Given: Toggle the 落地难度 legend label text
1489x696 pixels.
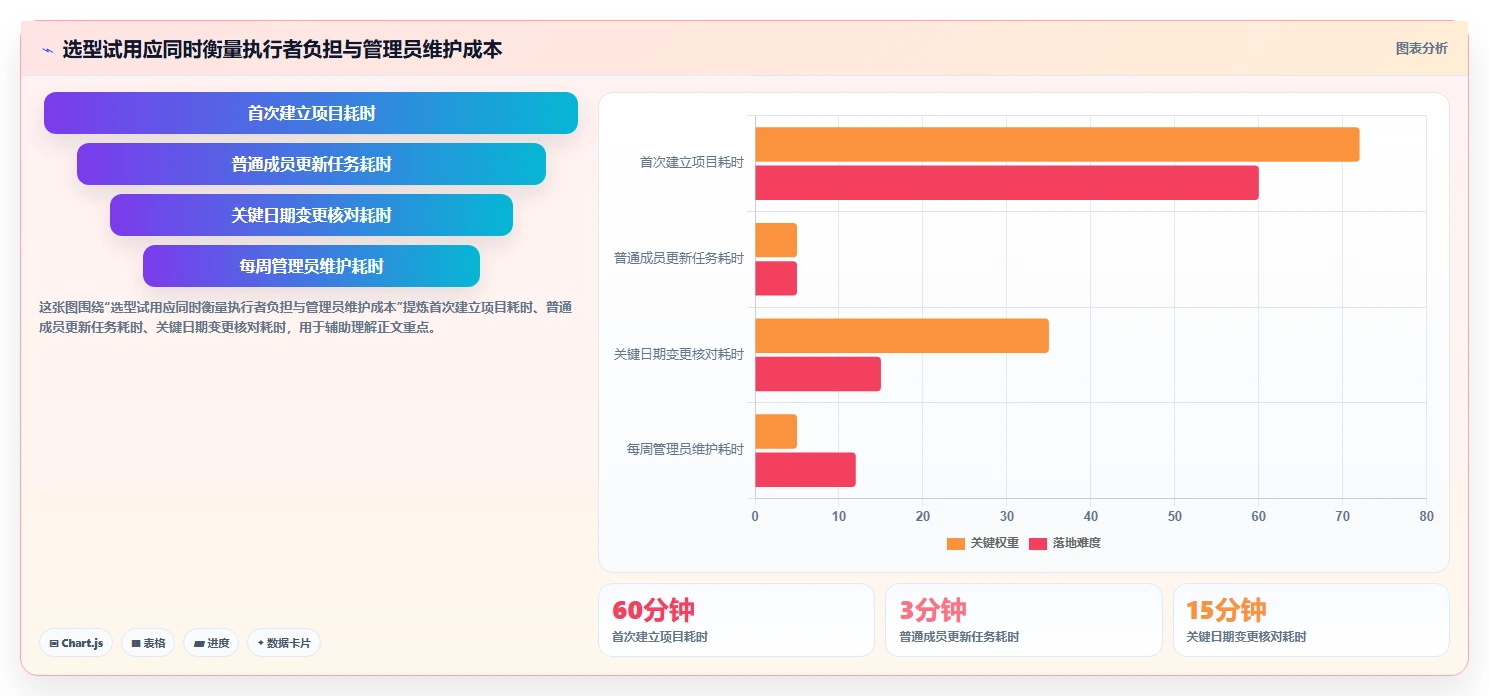Looking at the screenshot, I should 1076,543.
